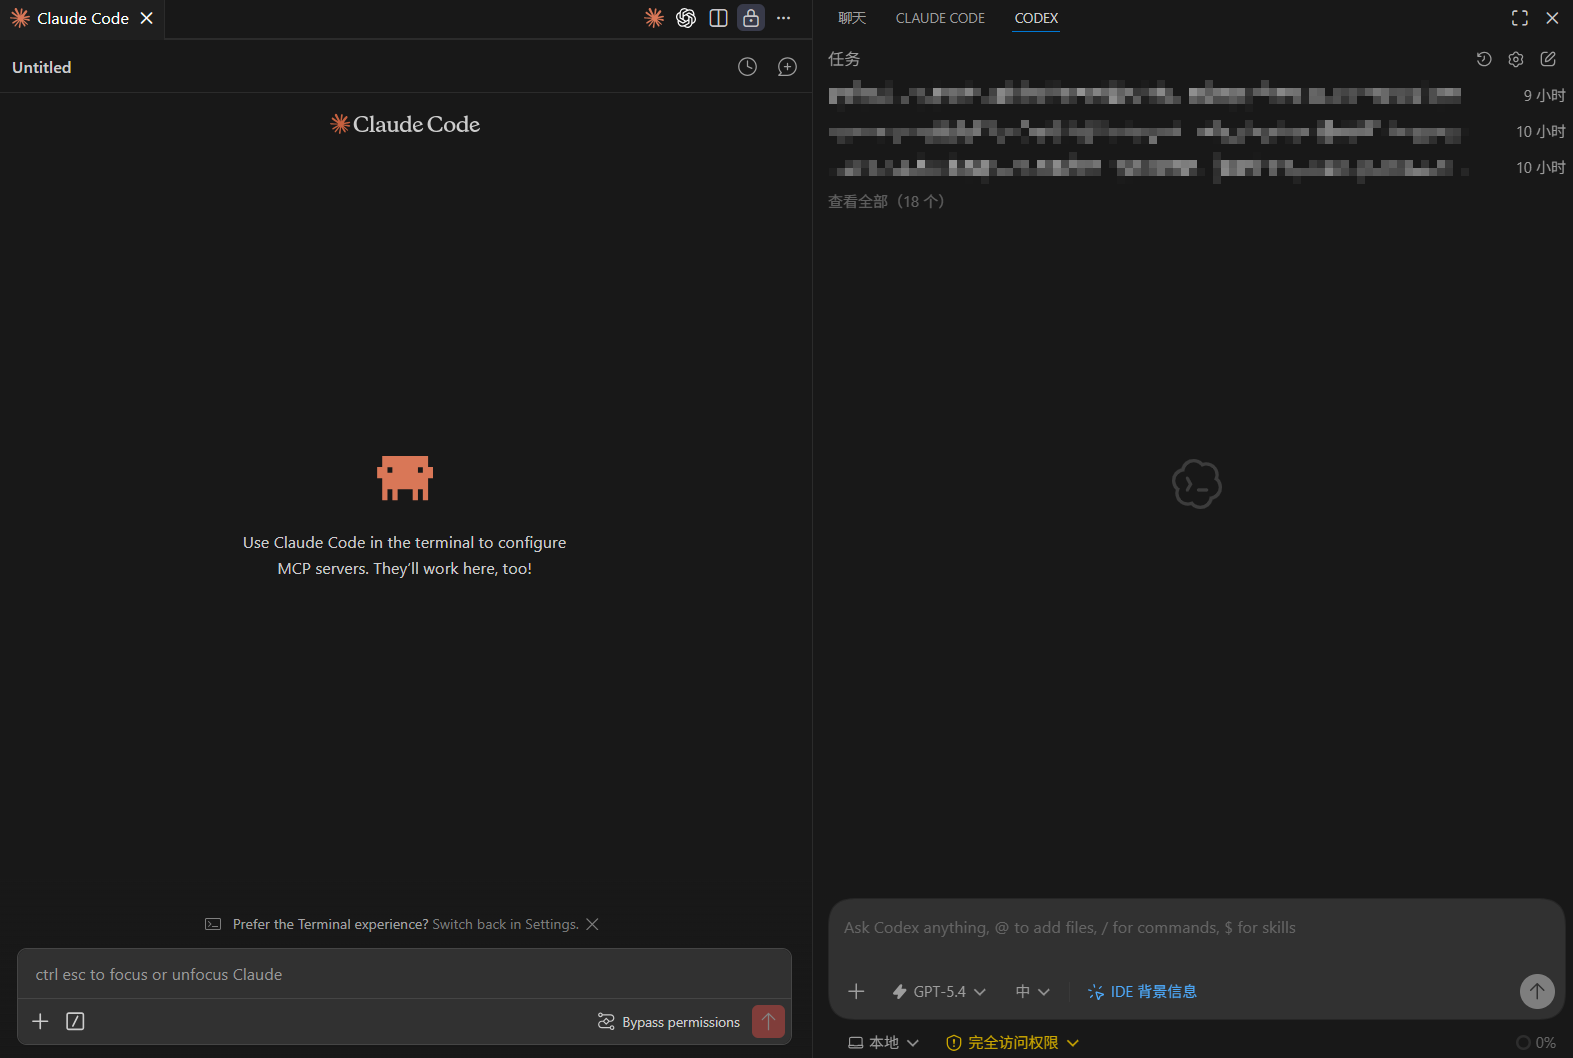Viewport: 1573px width, 1058px height.
Task: Expand the 完全访问权限 permissions dropdown
Action: click(x=1012, y=1043)
